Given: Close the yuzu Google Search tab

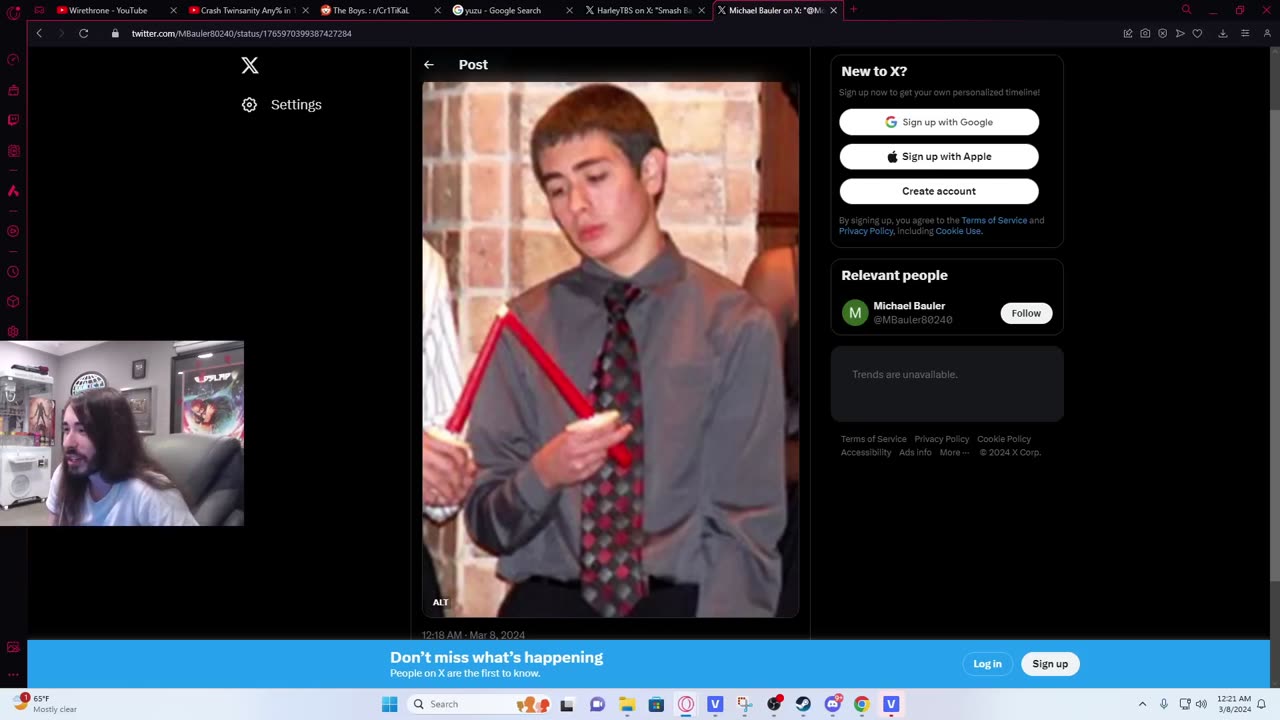Looking at the screenshot, I should point(570,10).
